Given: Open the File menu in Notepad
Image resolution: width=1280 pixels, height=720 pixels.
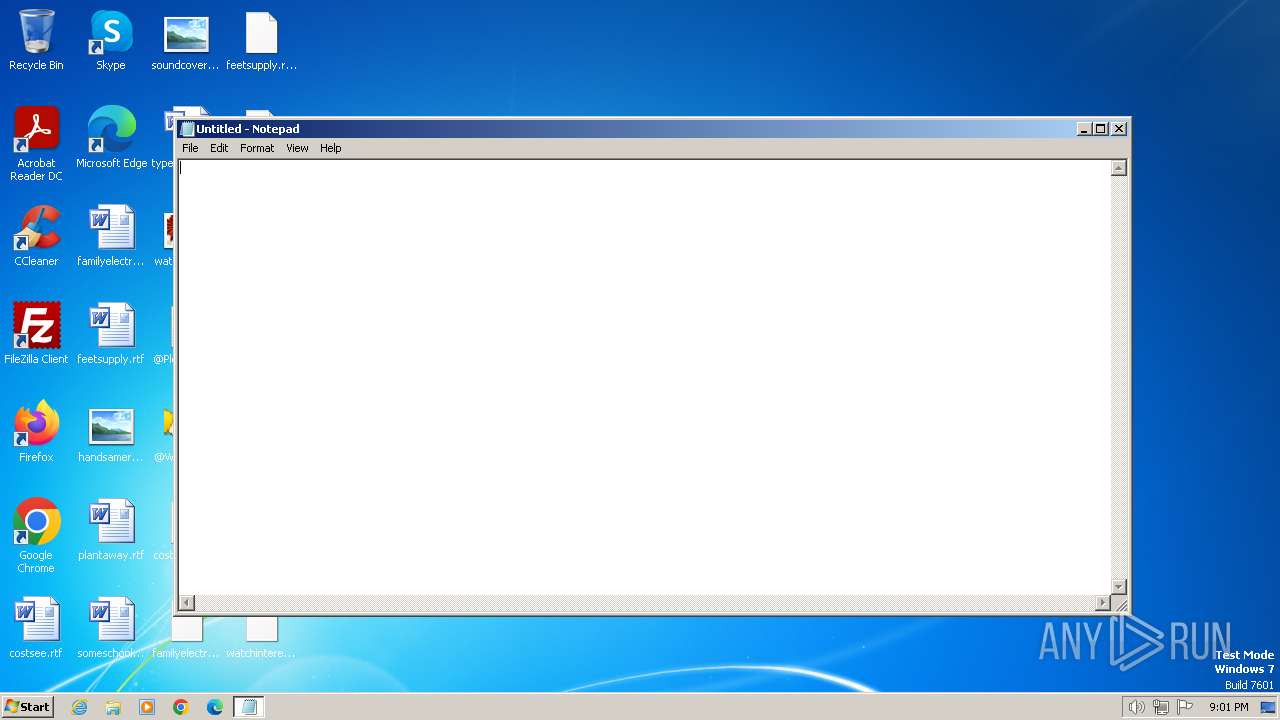Looking at the screenshot, I should click(x=190, y=148).
